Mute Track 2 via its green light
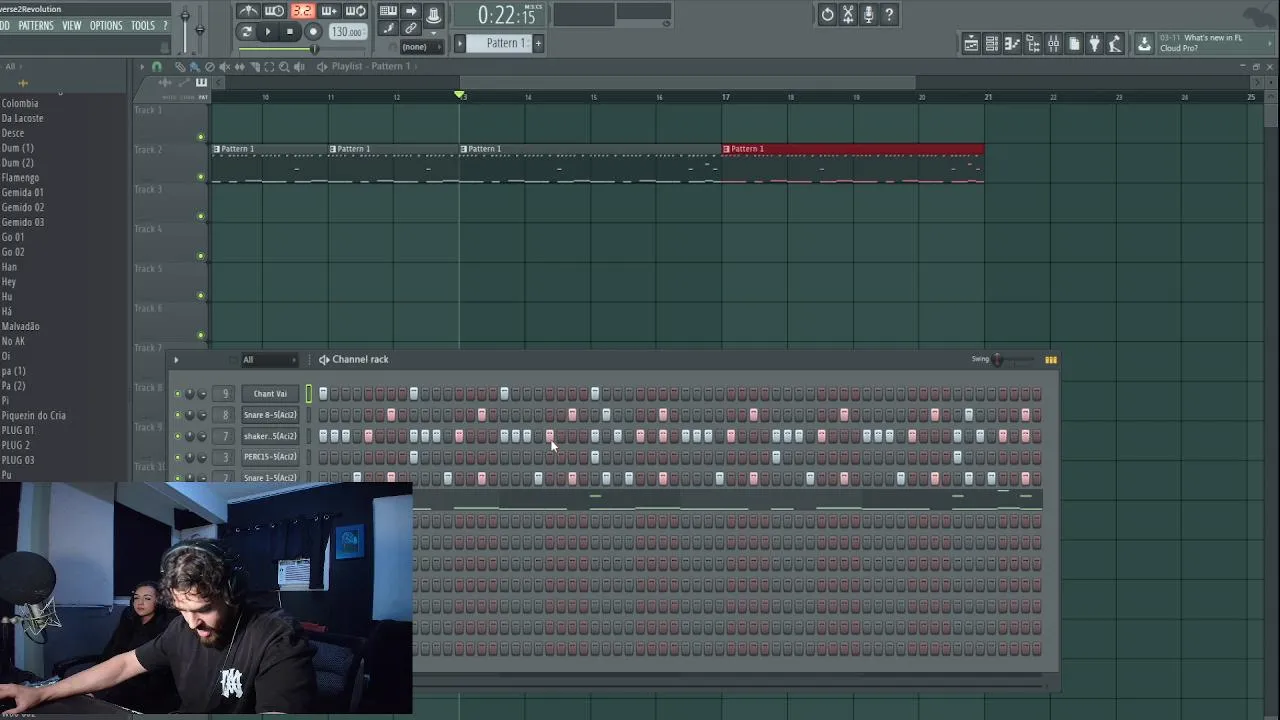This screenshot has height=720, width=1280. (x=201, y=177)
